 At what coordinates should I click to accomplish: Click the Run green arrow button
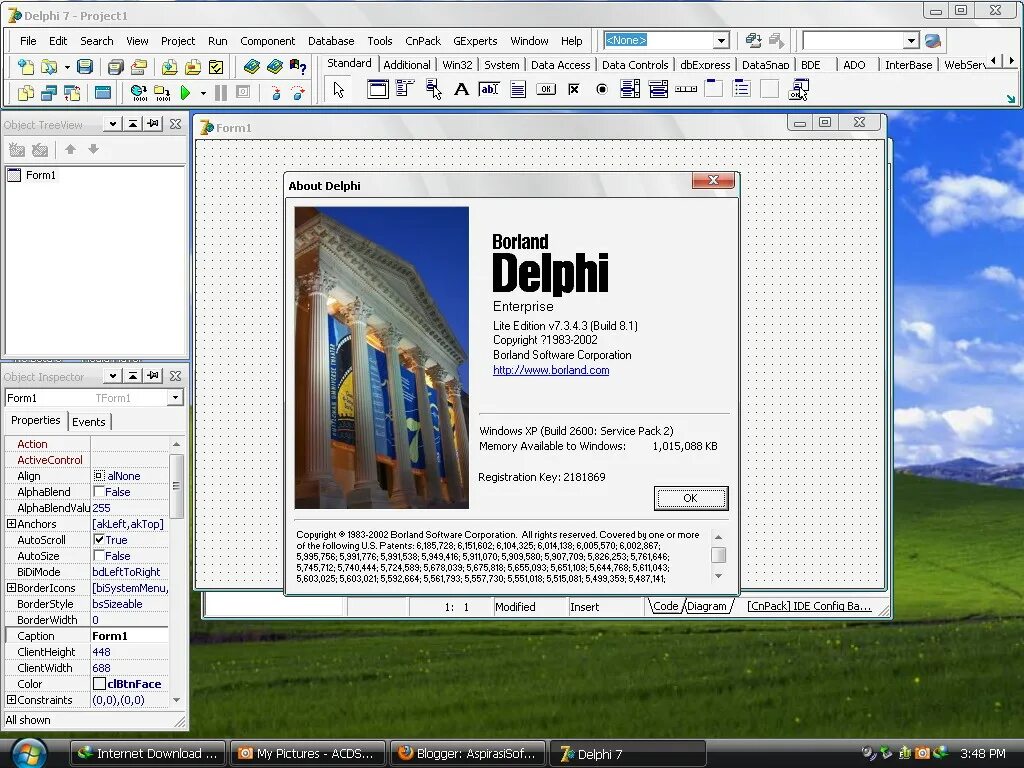pyautogui.click(x=185, y=93)
